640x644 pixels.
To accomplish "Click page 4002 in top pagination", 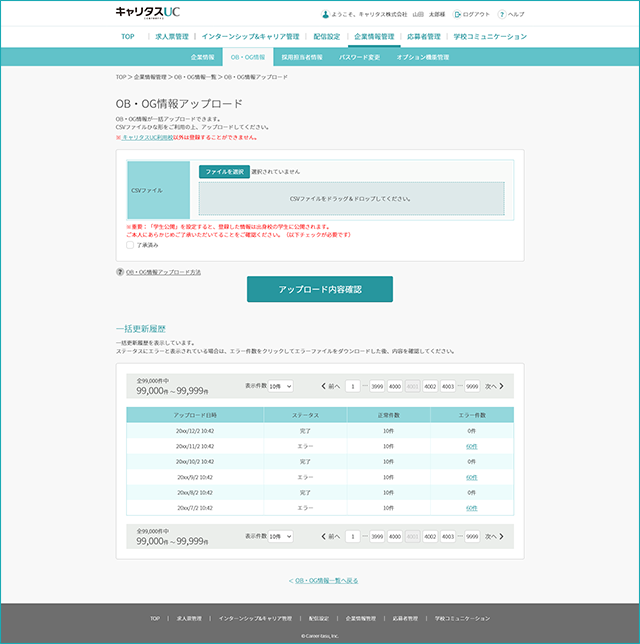I will coord(430,386).
